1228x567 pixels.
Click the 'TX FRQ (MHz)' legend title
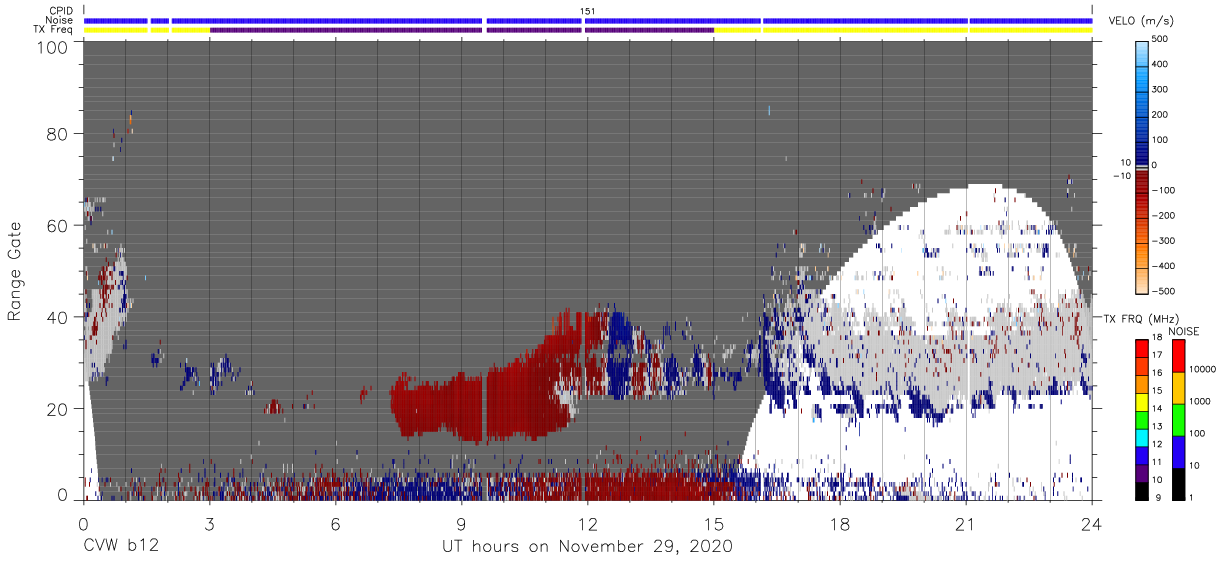(1141, 318)
